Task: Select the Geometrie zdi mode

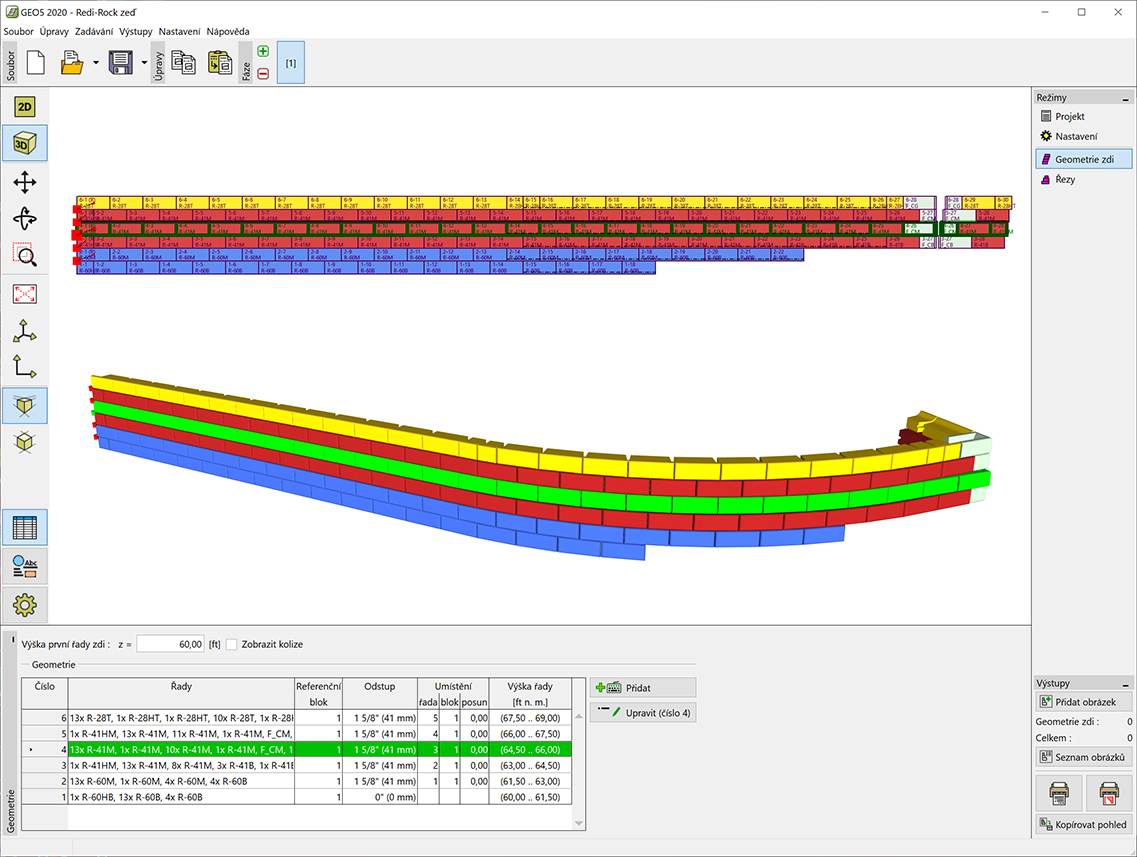Action: [x=1083, y=159]
